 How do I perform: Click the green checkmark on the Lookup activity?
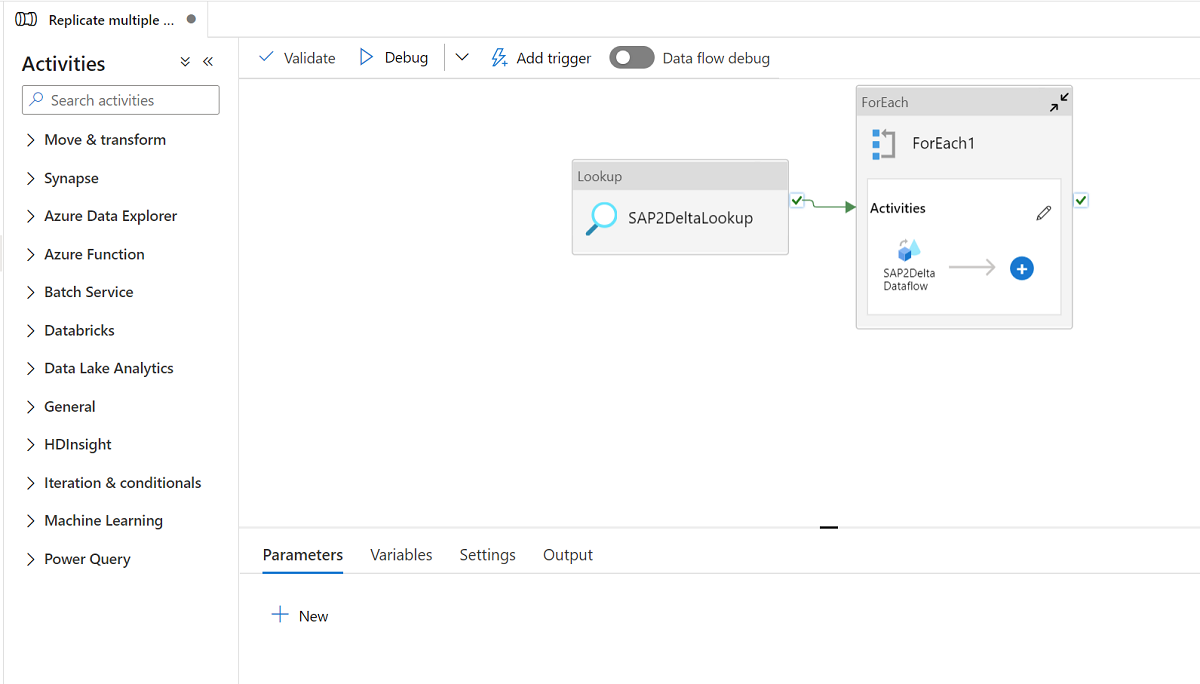[x=797, y=200]
